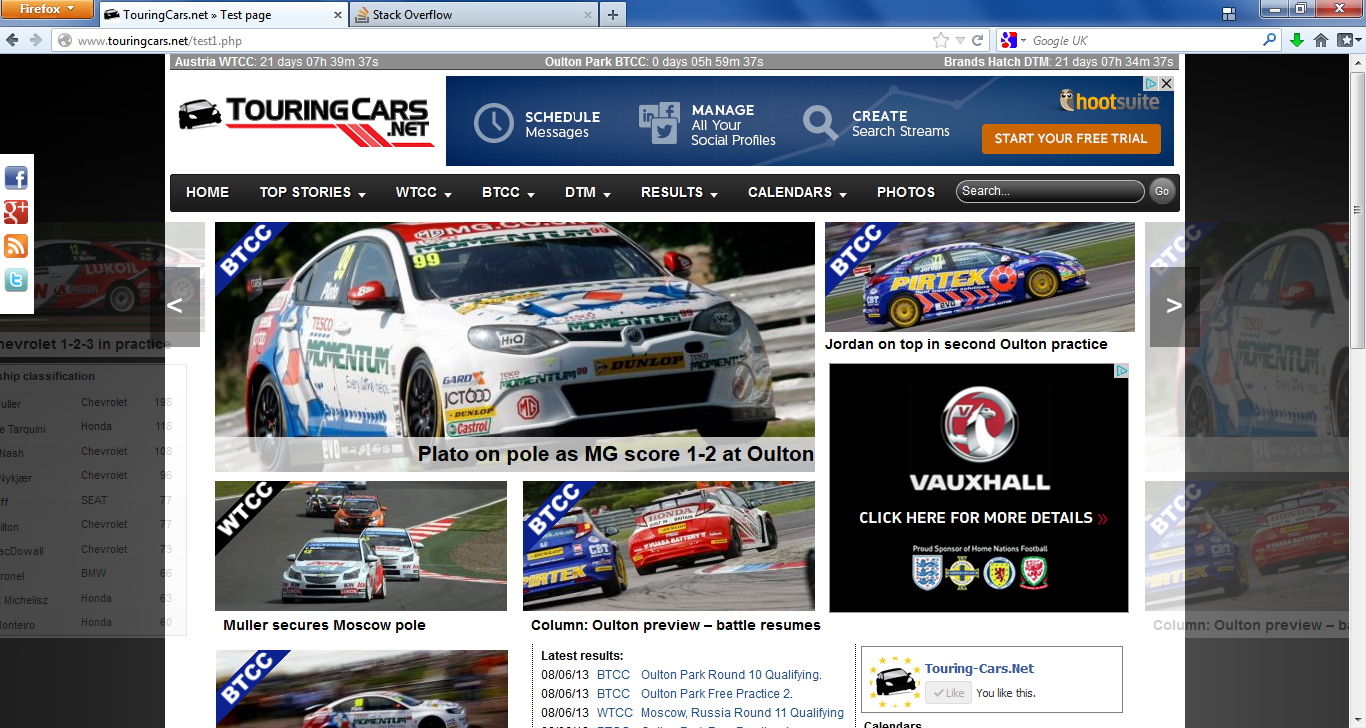The height and width of the screenshot is (728, 1366).
Task: Open PHOTOS in navigation bar
Action: 906,192
